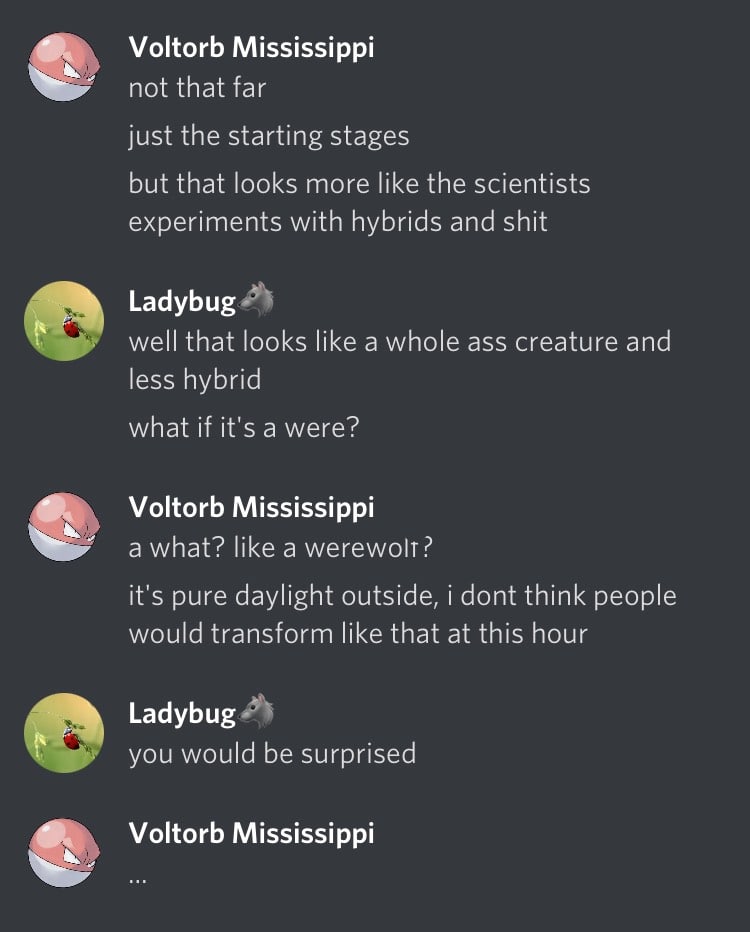This screenshot has width=750, height=932.
Task: Open Voltorb avatar next to '...' message
Action: (x=64, y=852)
